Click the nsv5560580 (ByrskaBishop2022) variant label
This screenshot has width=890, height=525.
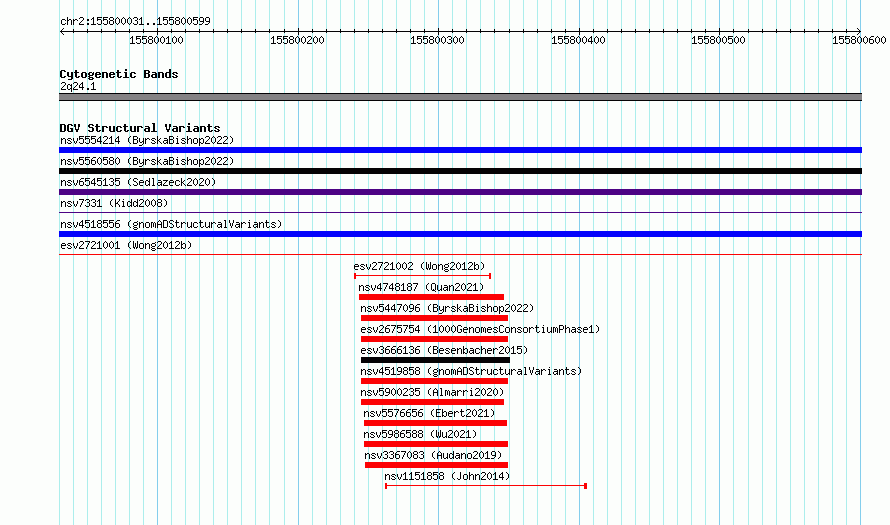click(x=147, y=161)
